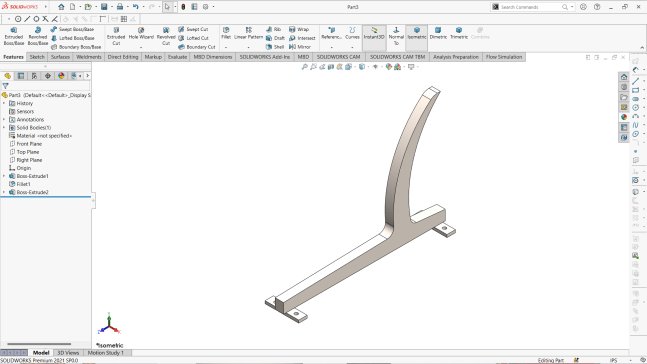
Task: Apply the Fillet tool
Action: (x=226, y=33)
